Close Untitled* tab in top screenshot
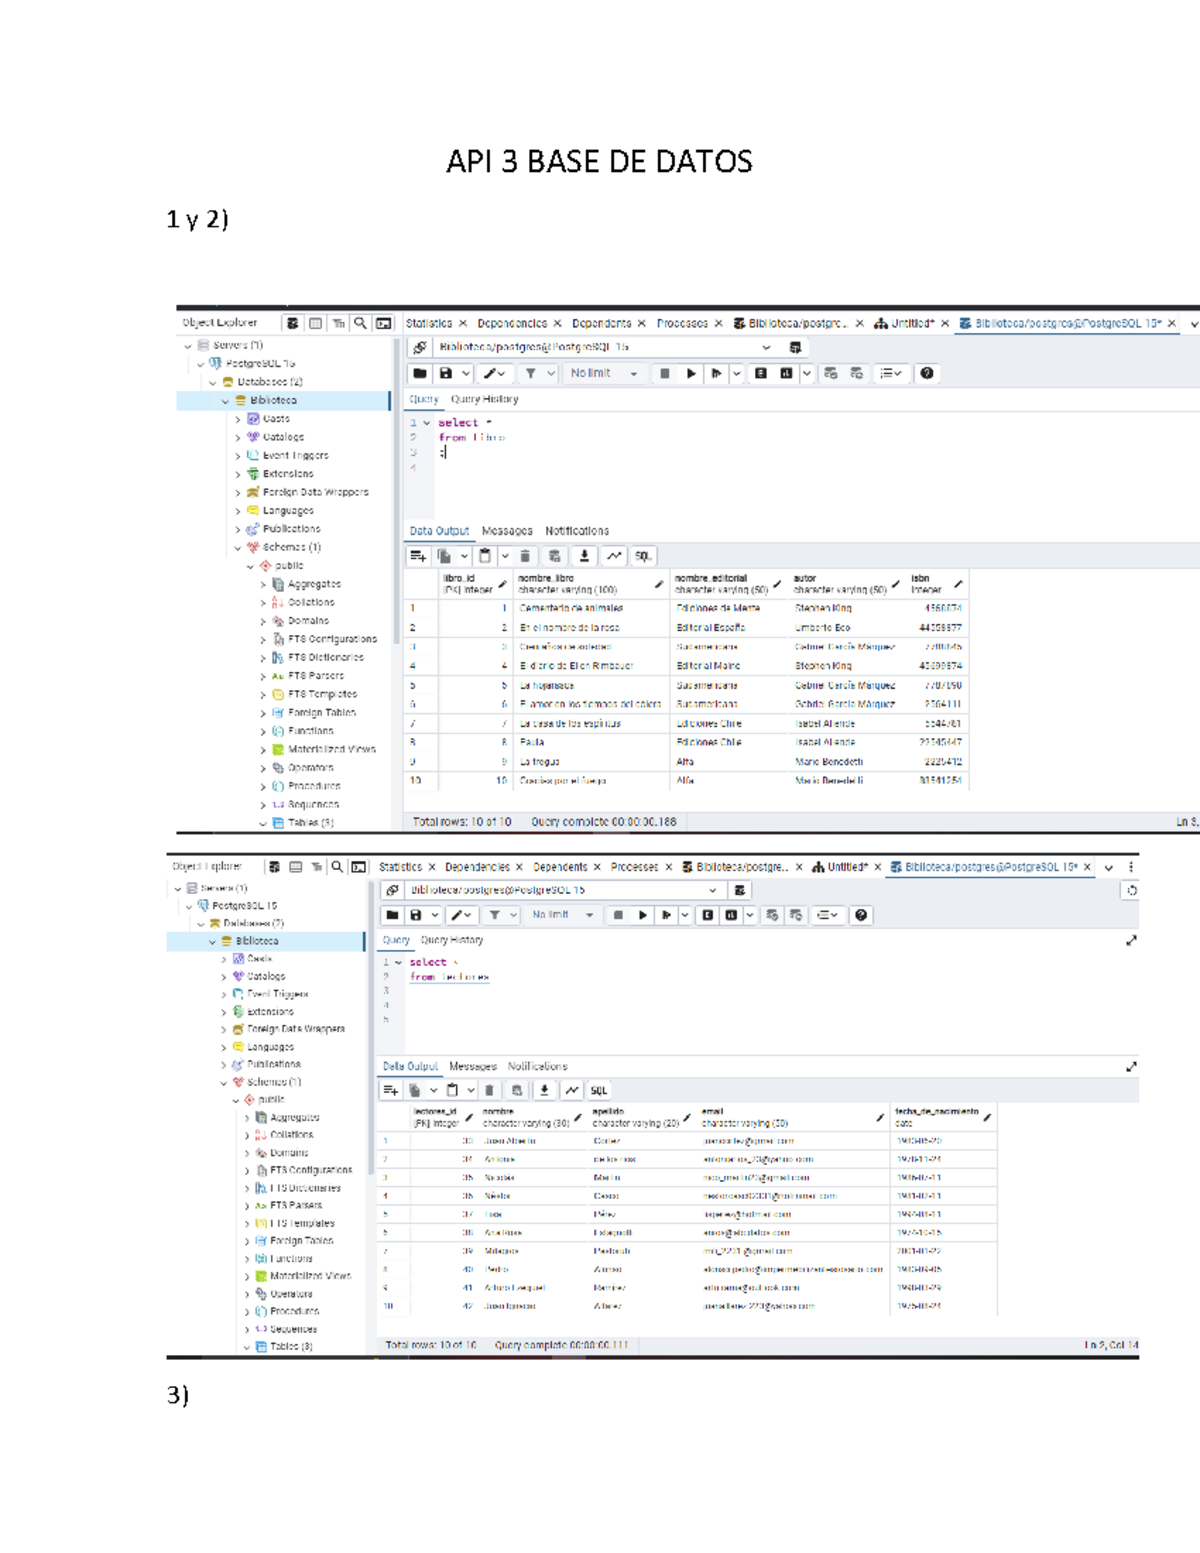Viewport: 1200px width, 1553px height. click(x=944, y=323)
